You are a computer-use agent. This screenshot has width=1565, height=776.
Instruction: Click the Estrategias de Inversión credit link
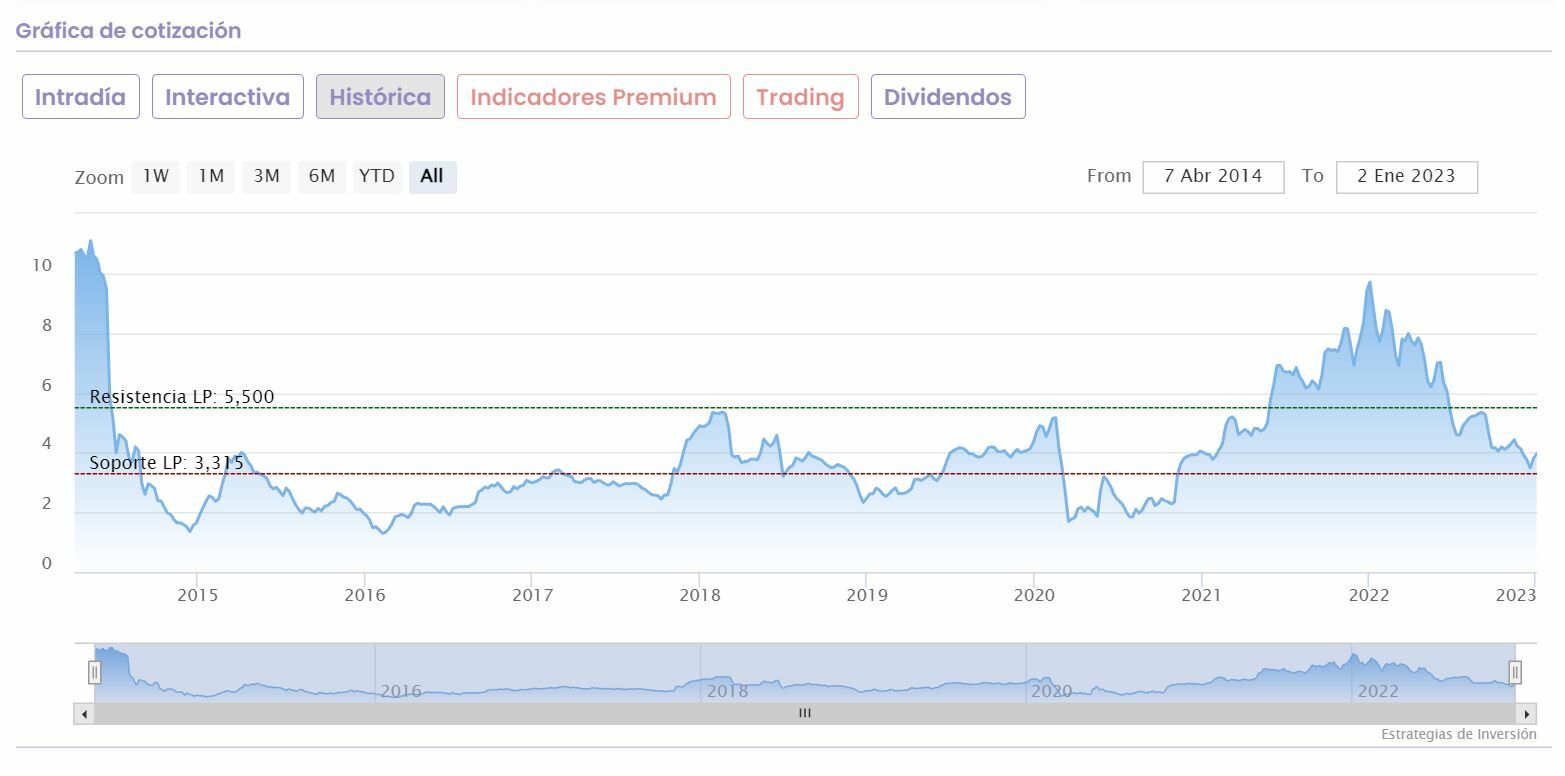(1458, 735)
